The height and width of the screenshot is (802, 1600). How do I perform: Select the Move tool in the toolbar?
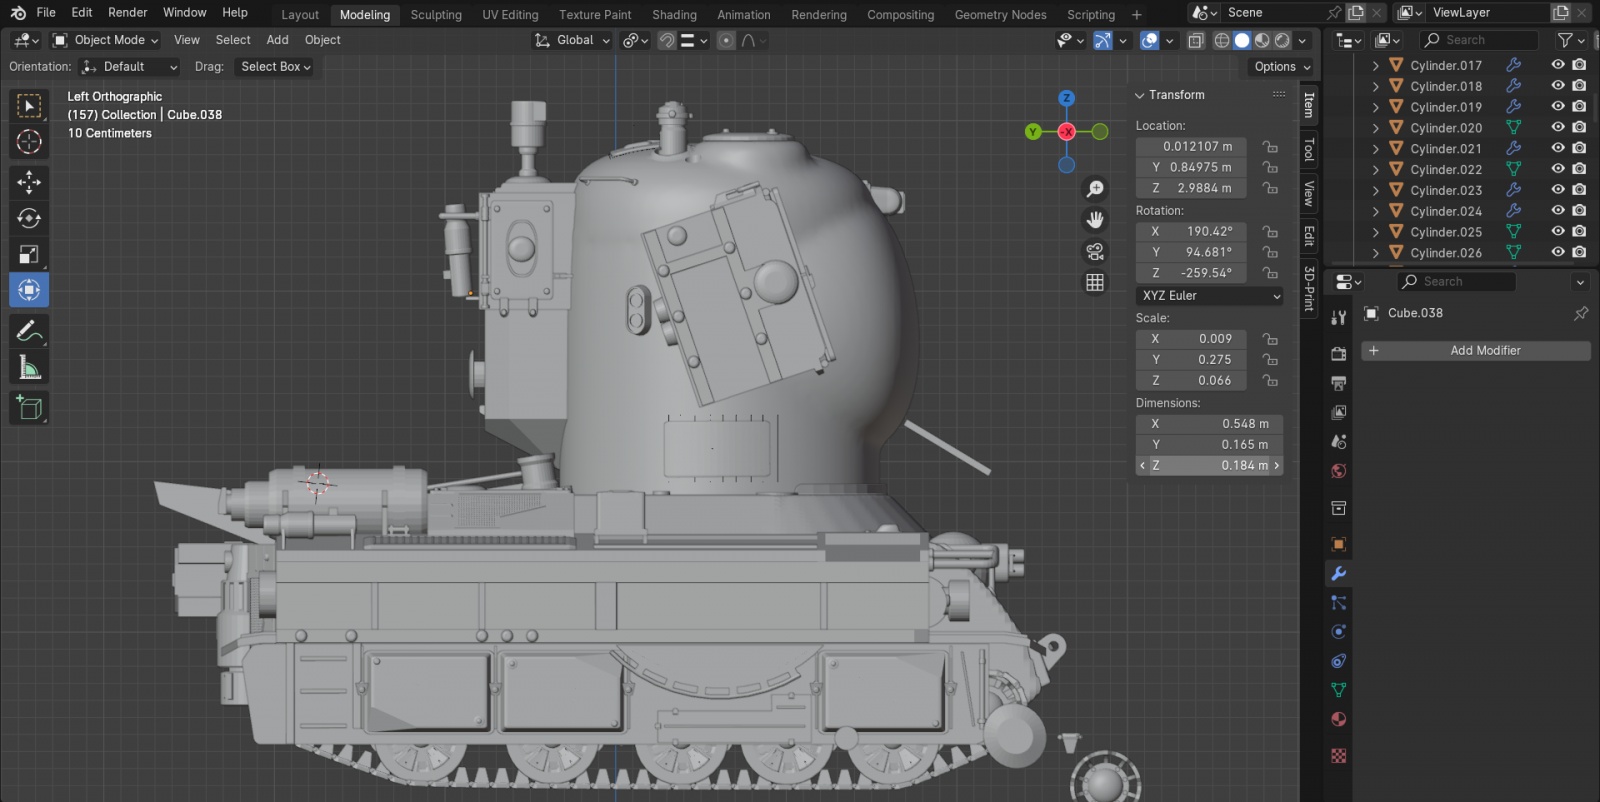click(x=29, y=181)
